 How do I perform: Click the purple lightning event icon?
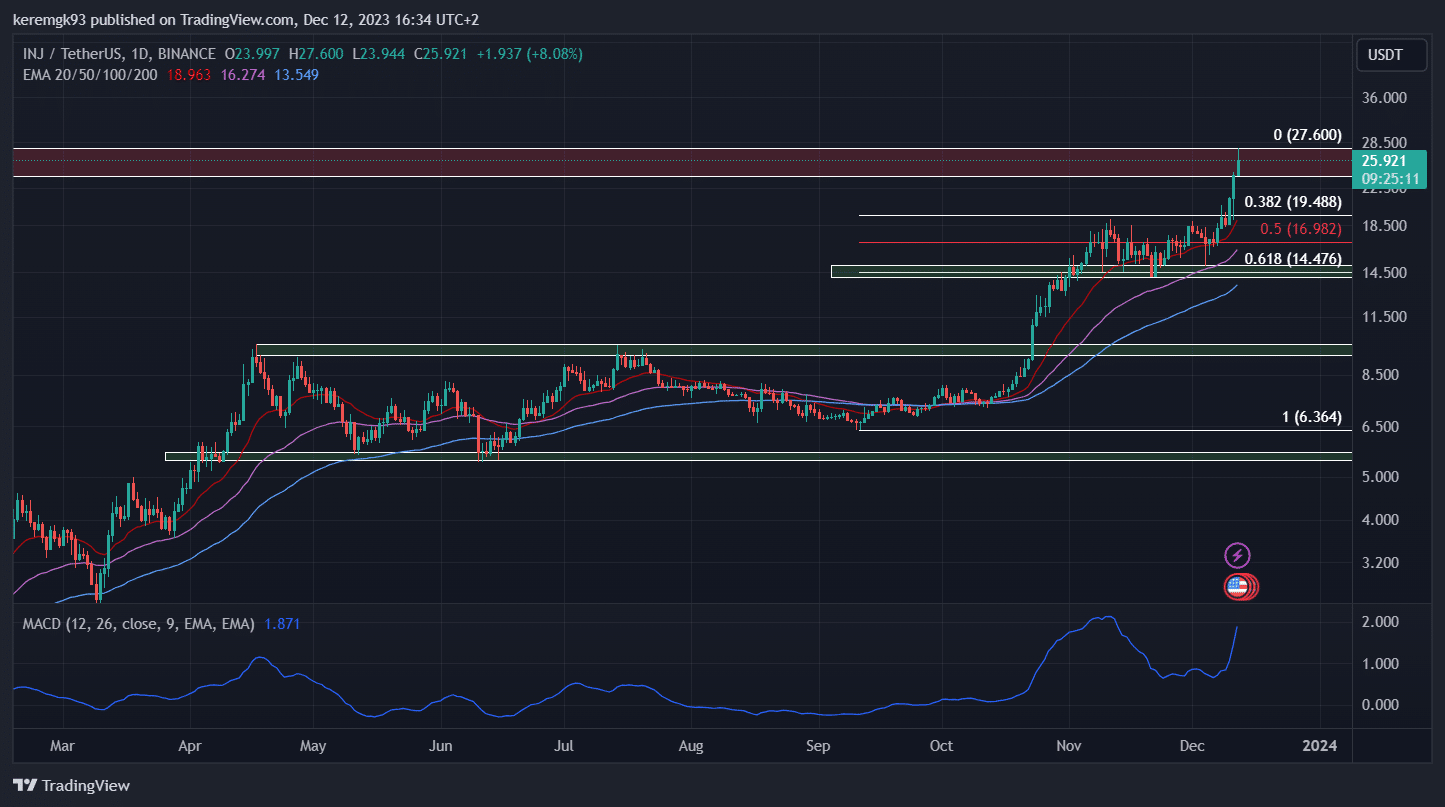point(1238,555)
